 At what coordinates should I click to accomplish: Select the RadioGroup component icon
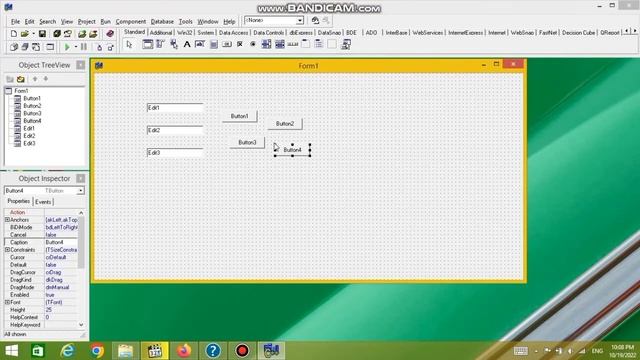coord(319,44)
